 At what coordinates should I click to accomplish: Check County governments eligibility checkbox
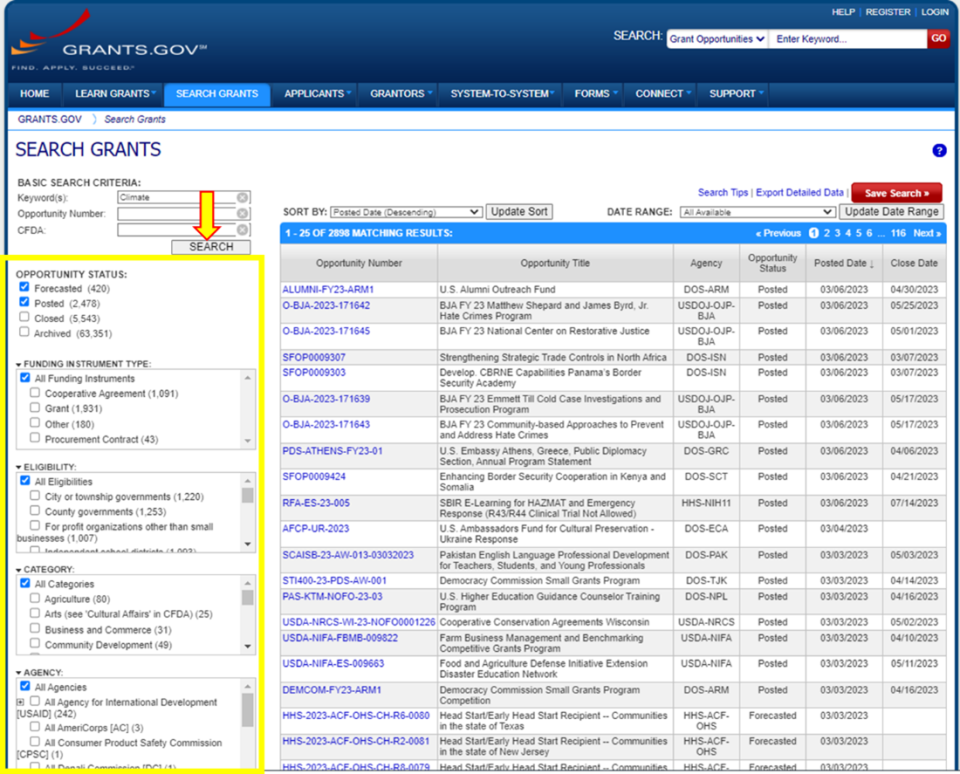tap(35, 510)
